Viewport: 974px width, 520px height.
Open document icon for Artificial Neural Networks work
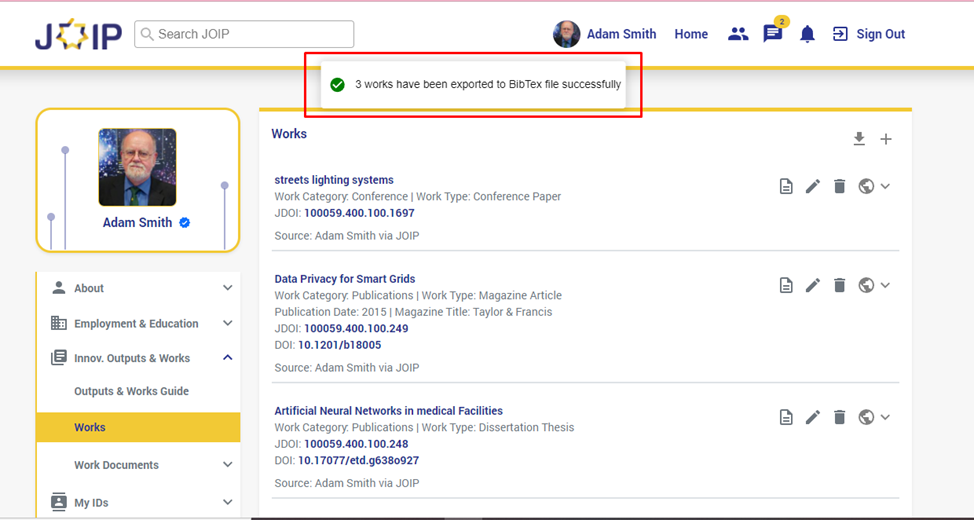(786, 417)
